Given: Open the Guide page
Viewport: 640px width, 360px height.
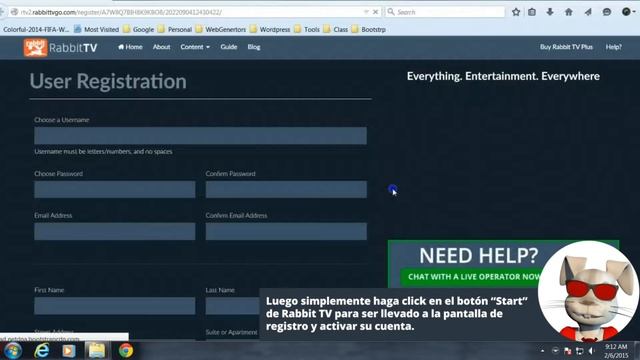Looking at the screenshot, I should tap(229, 47).
